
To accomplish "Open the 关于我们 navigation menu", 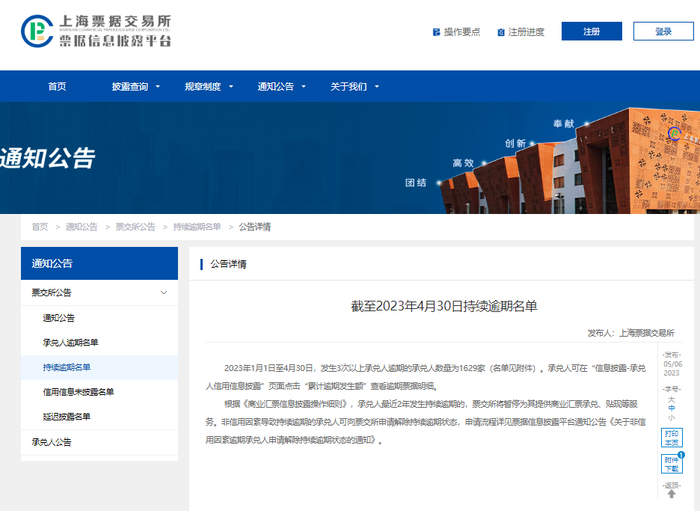I will (x=349, y=87).
